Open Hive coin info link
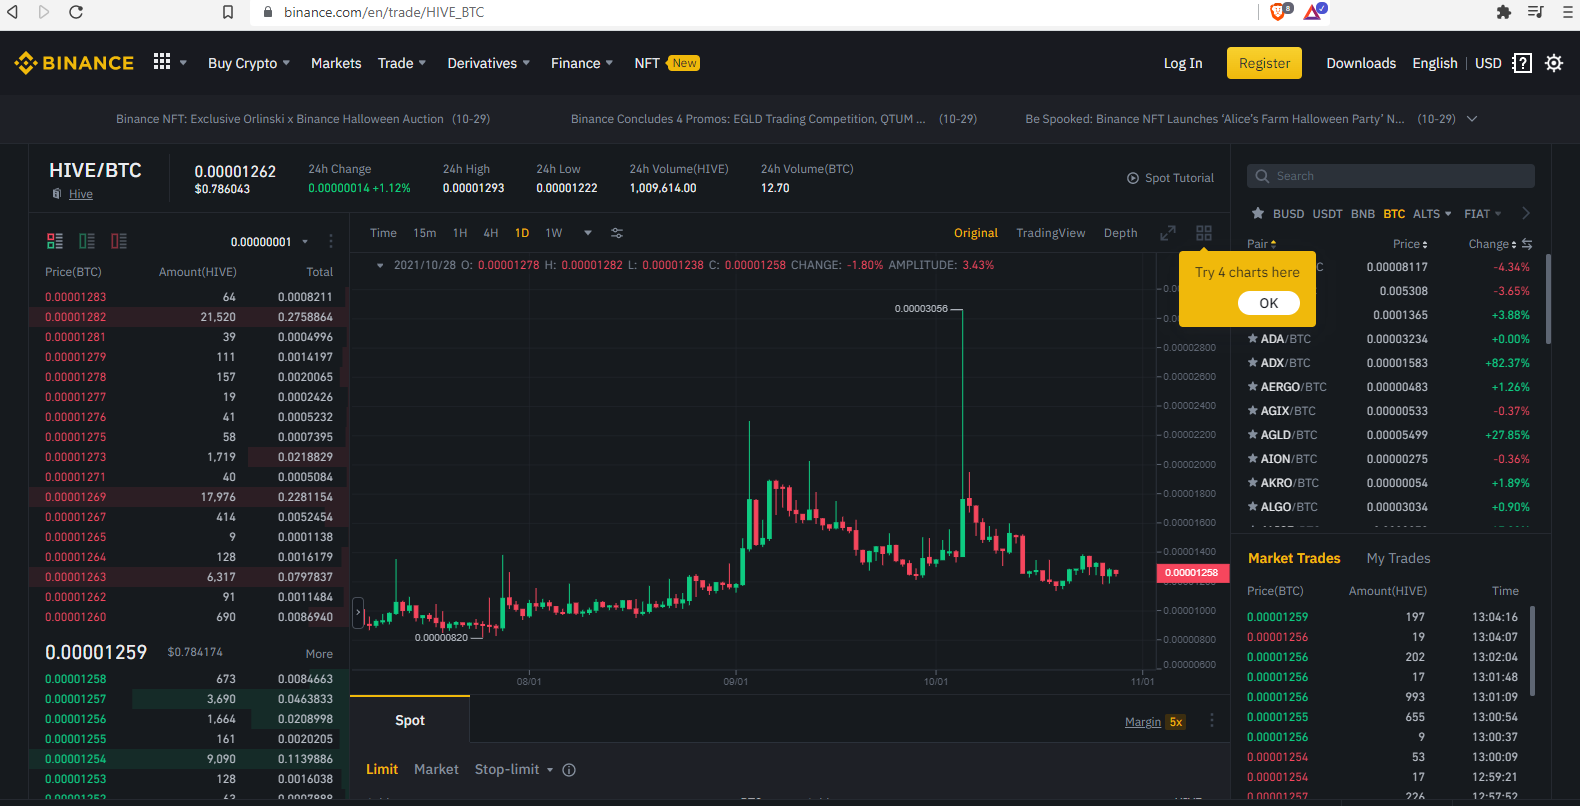Screen dimensions: 1580x806 click(x=81, y=194)
